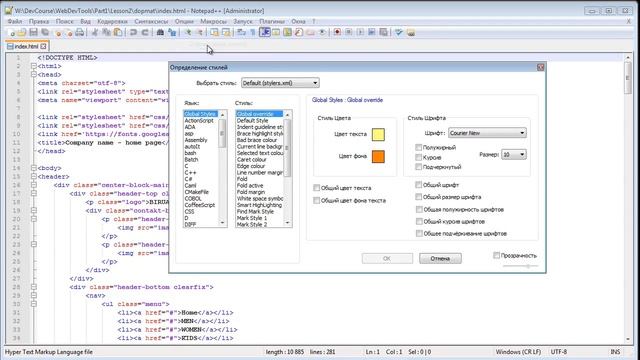Enable the Курсив italic checkbox
640x360 pixels.
418,157
